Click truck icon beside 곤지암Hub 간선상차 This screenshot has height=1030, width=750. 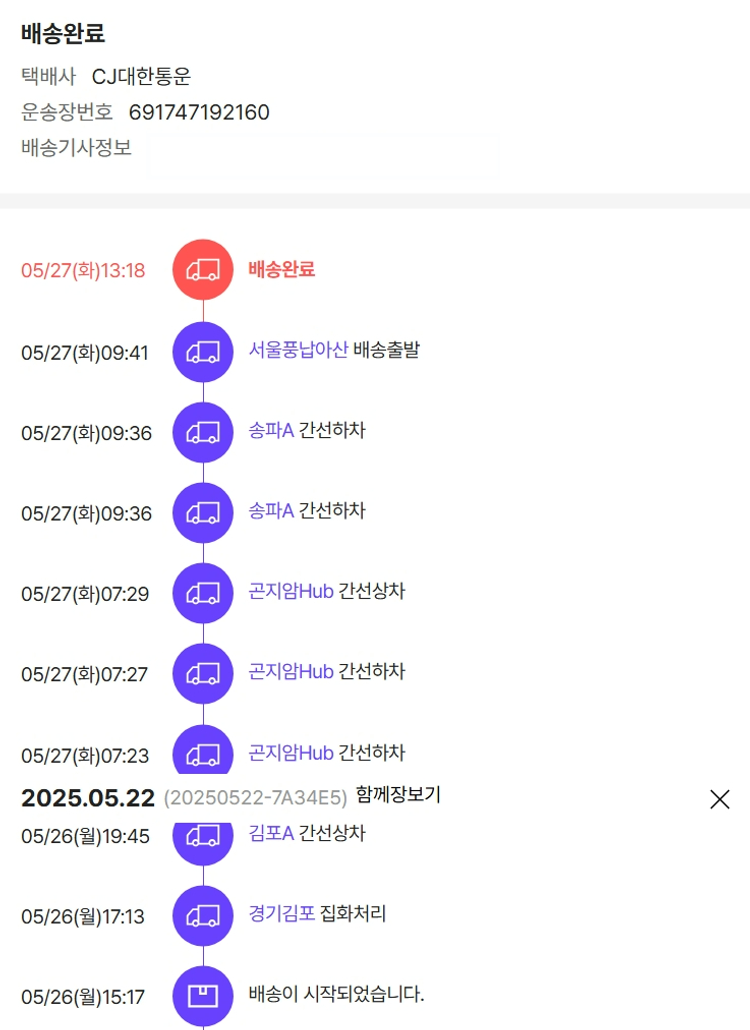[x=203, y=593]
